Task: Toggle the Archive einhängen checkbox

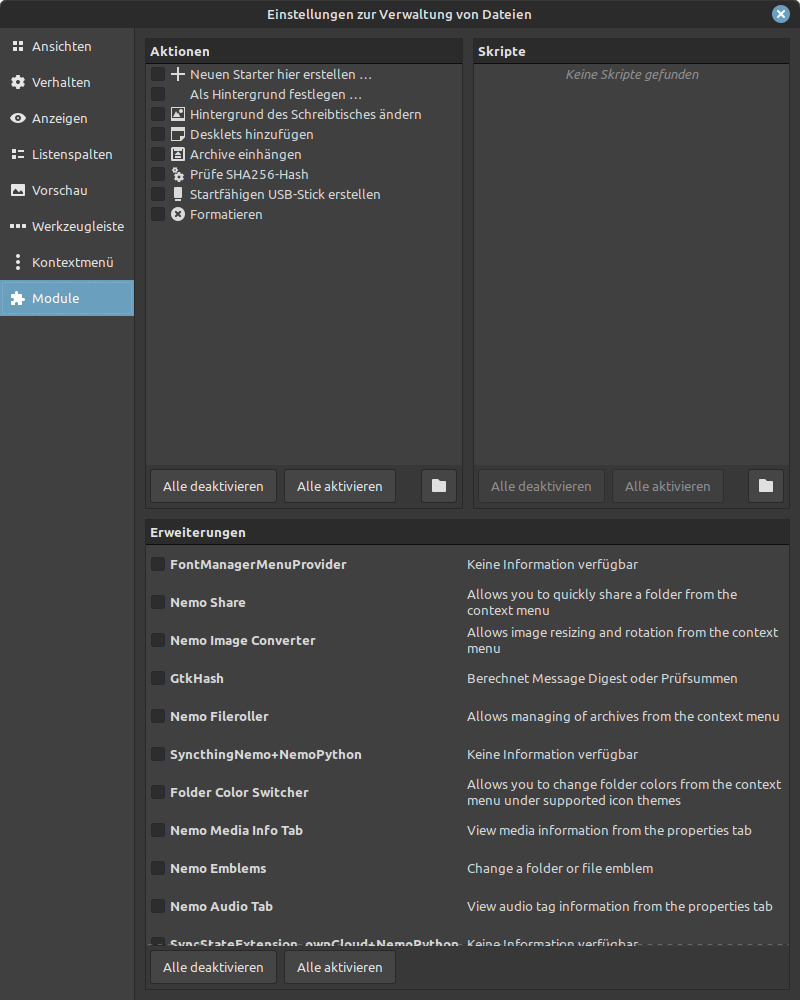Action: pyautogui.click(x=158, y=154)
